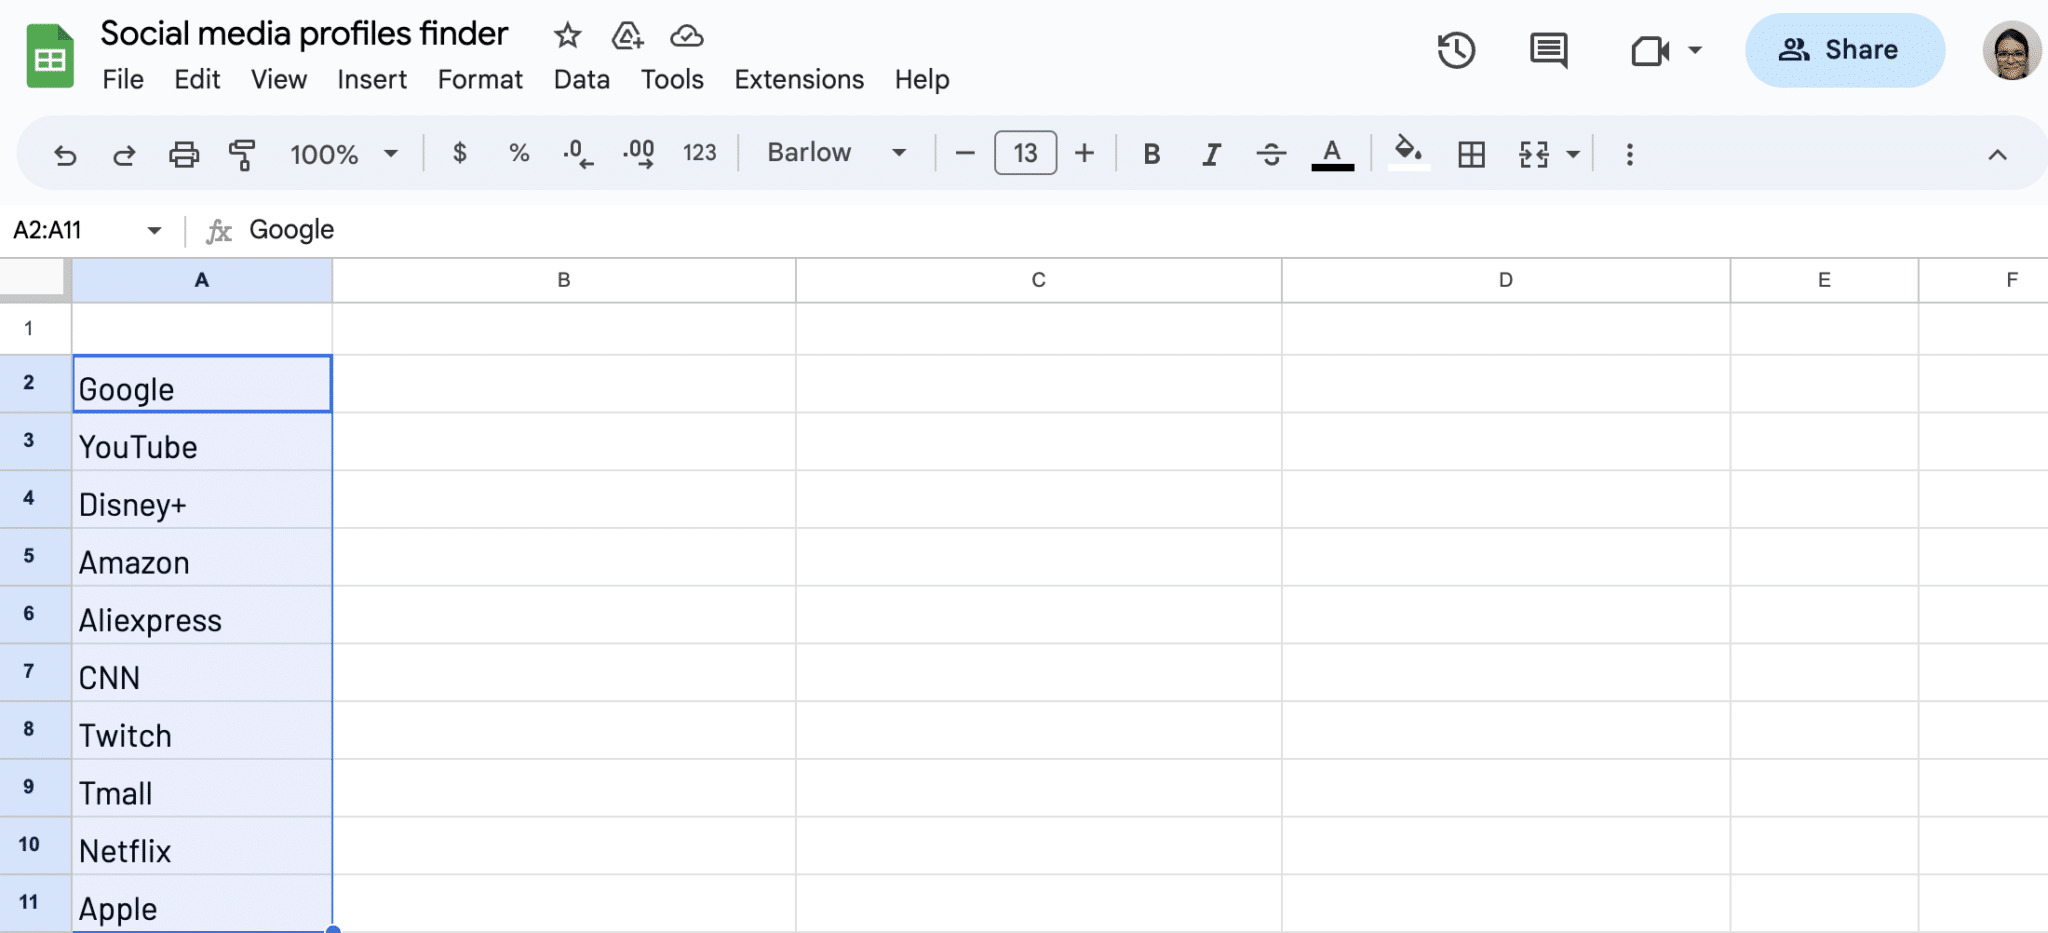Open the comments icon

pos(1548,50)
